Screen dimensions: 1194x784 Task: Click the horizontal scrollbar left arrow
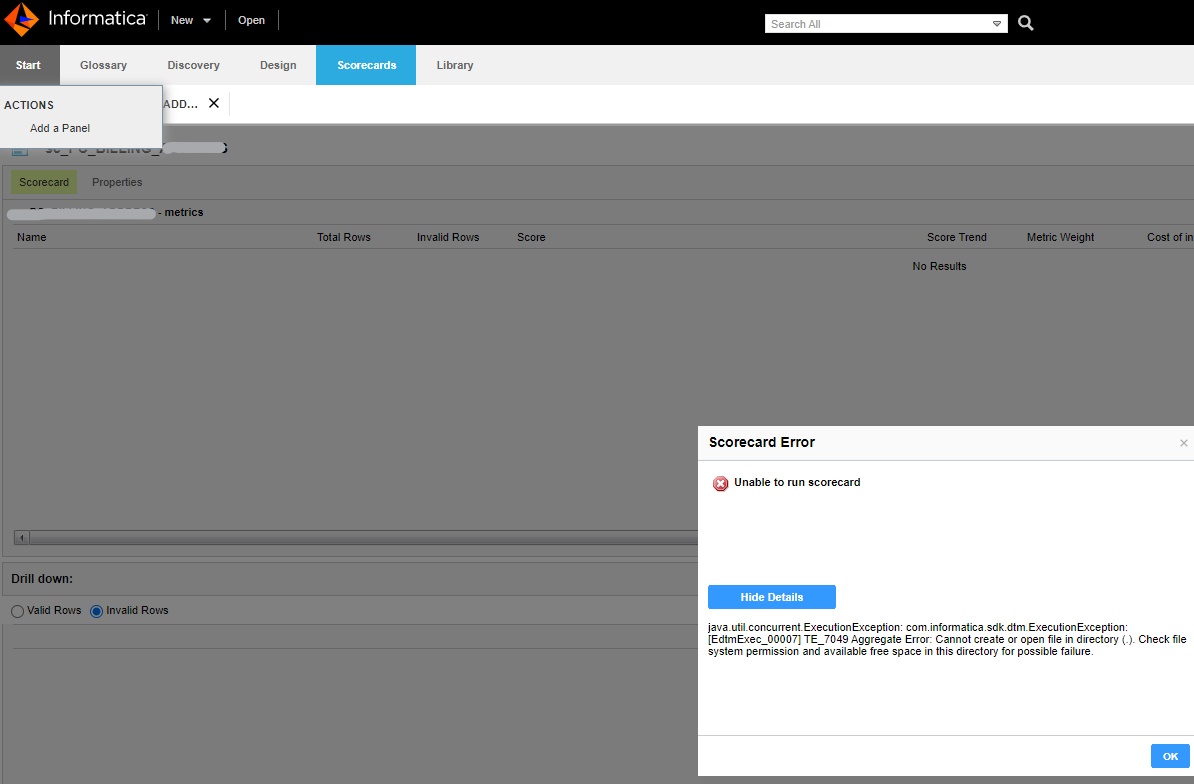pyautogui.click(x=22, y=537)
